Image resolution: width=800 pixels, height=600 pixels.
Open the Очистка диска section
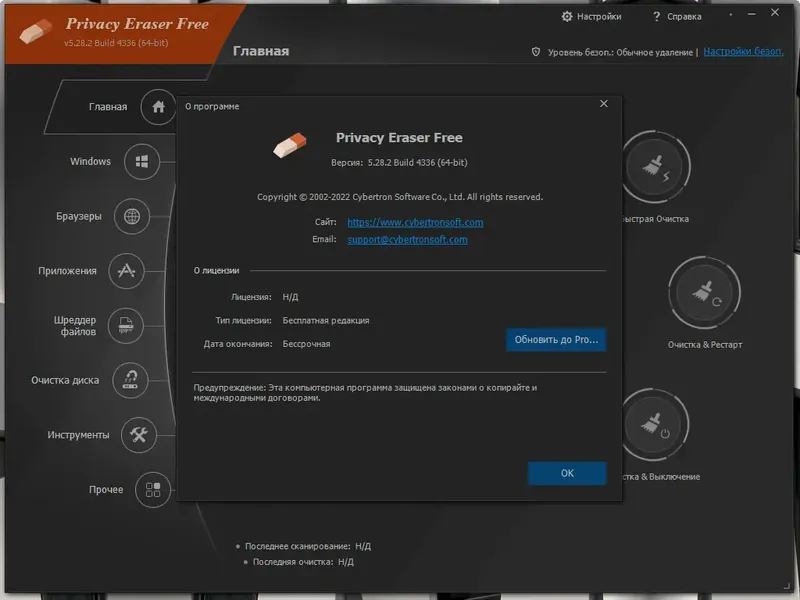[65, 380]
